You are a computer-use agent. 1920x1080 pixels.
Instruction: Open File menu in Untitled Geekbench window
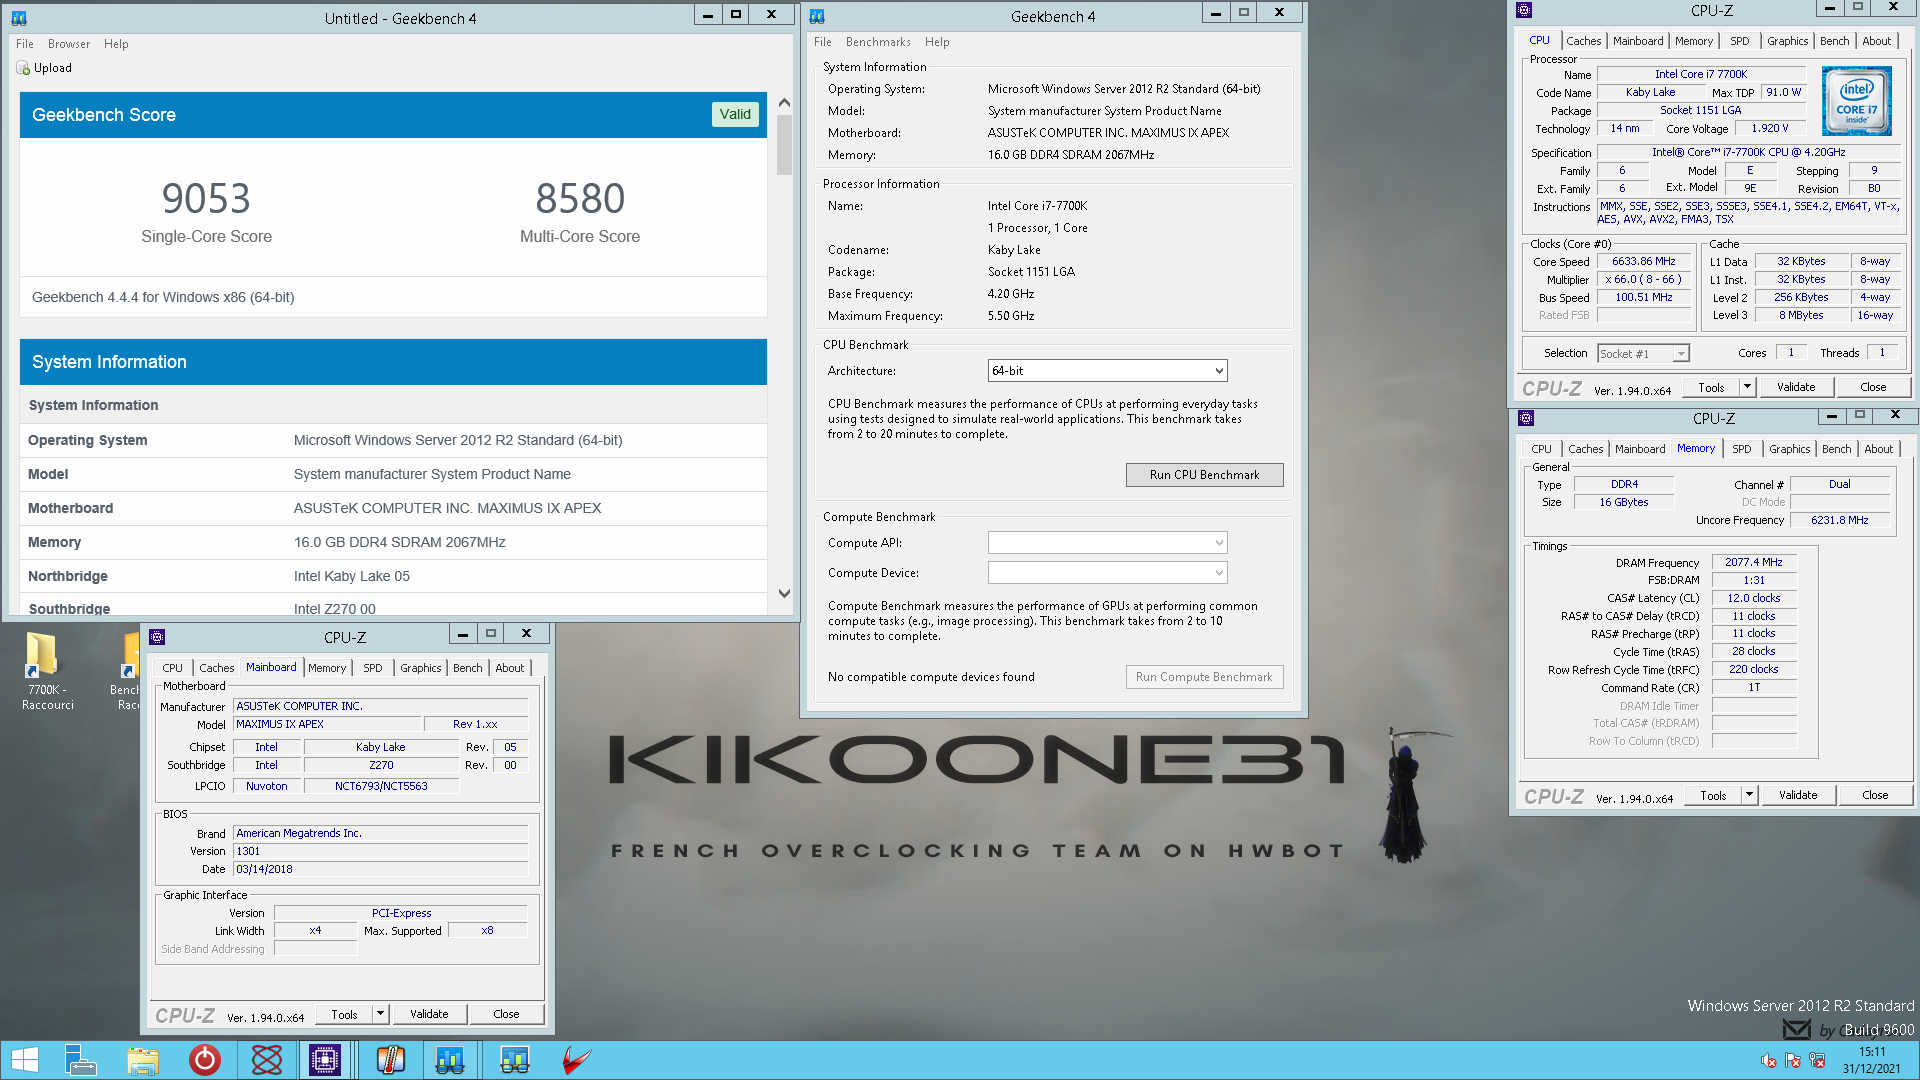pos(25,44)
